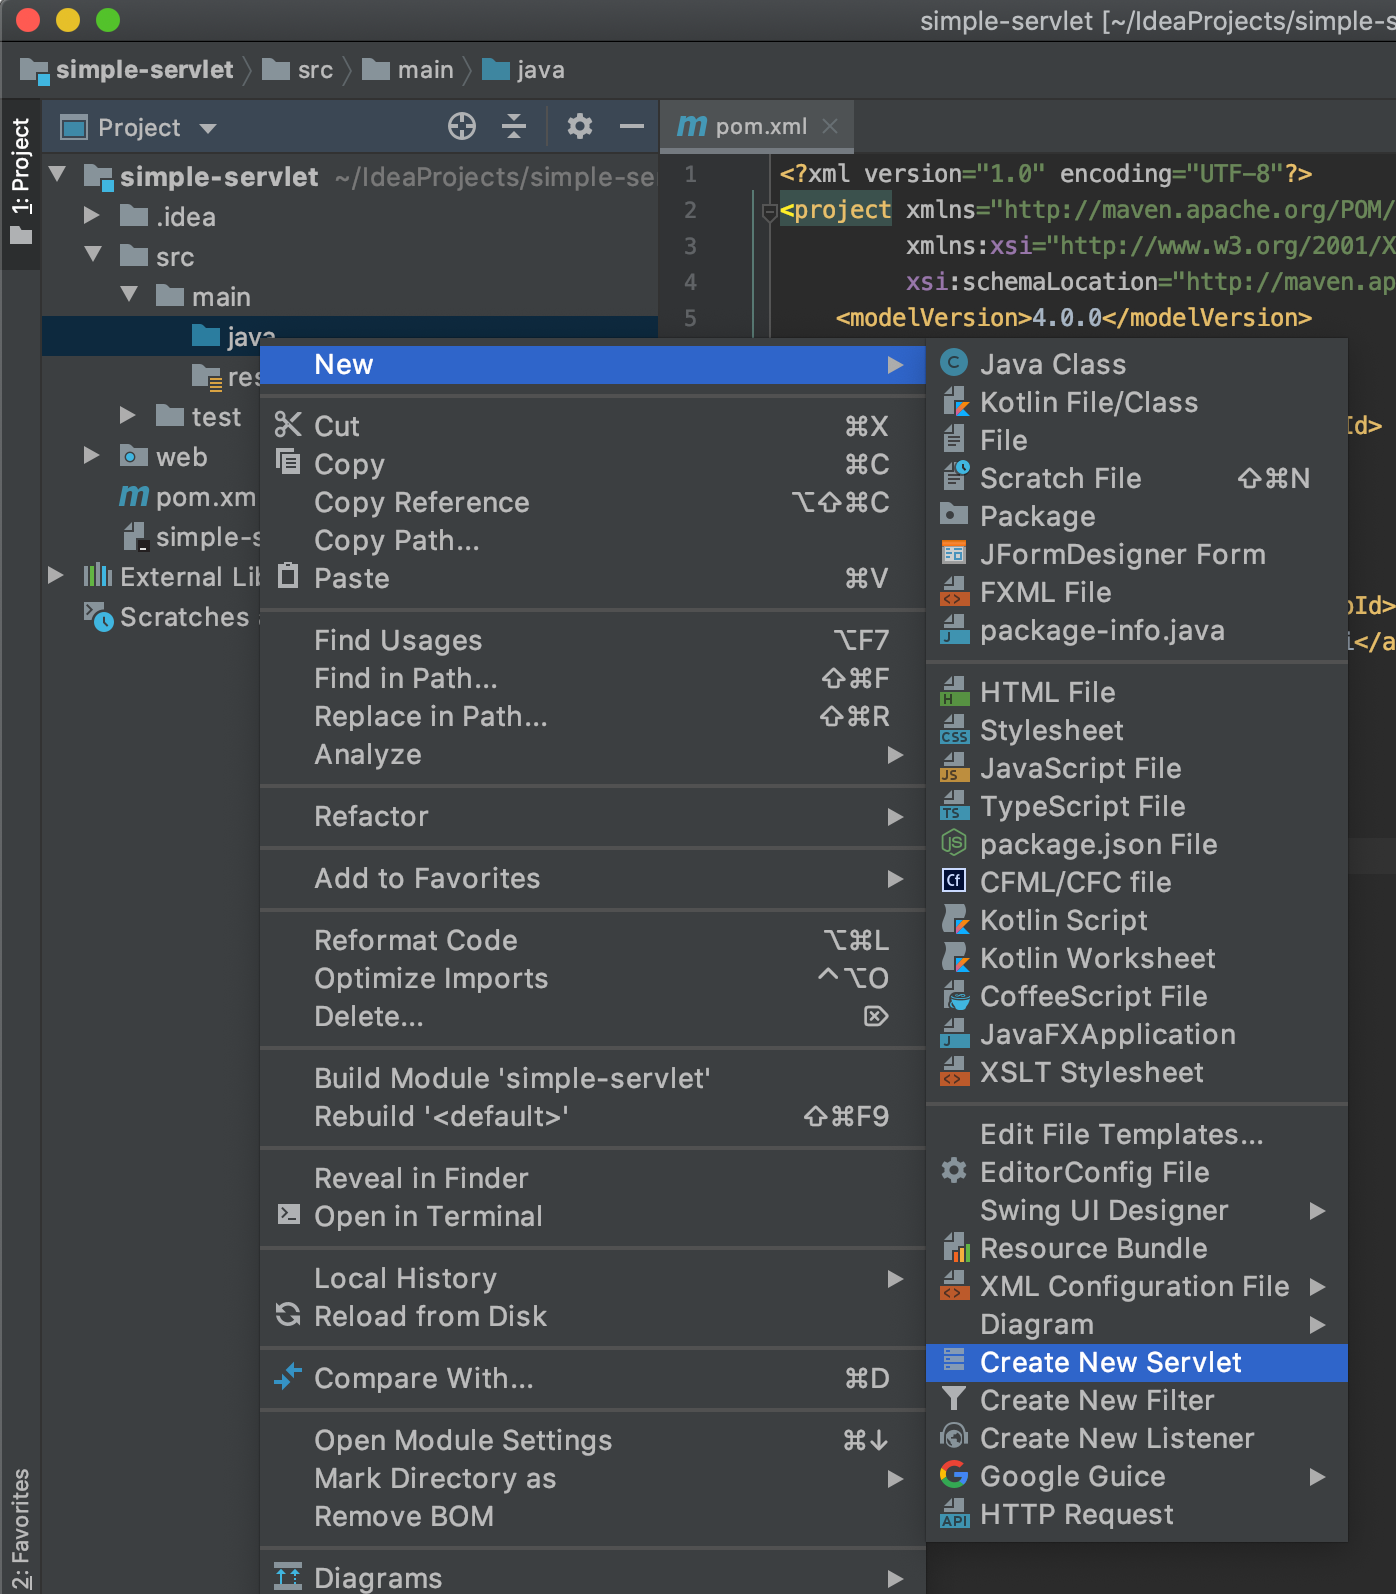Open the Project view dropdown arrow
This screenshot has height=1594, width=1396.
pyautogui.click(x=208, y=128)
